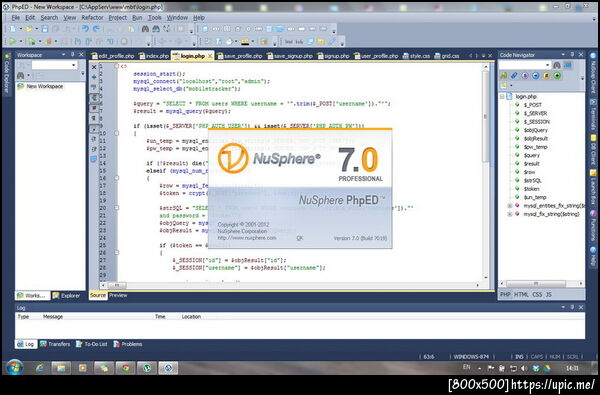Click the Message column header in Log

click(x=53, y=317)
